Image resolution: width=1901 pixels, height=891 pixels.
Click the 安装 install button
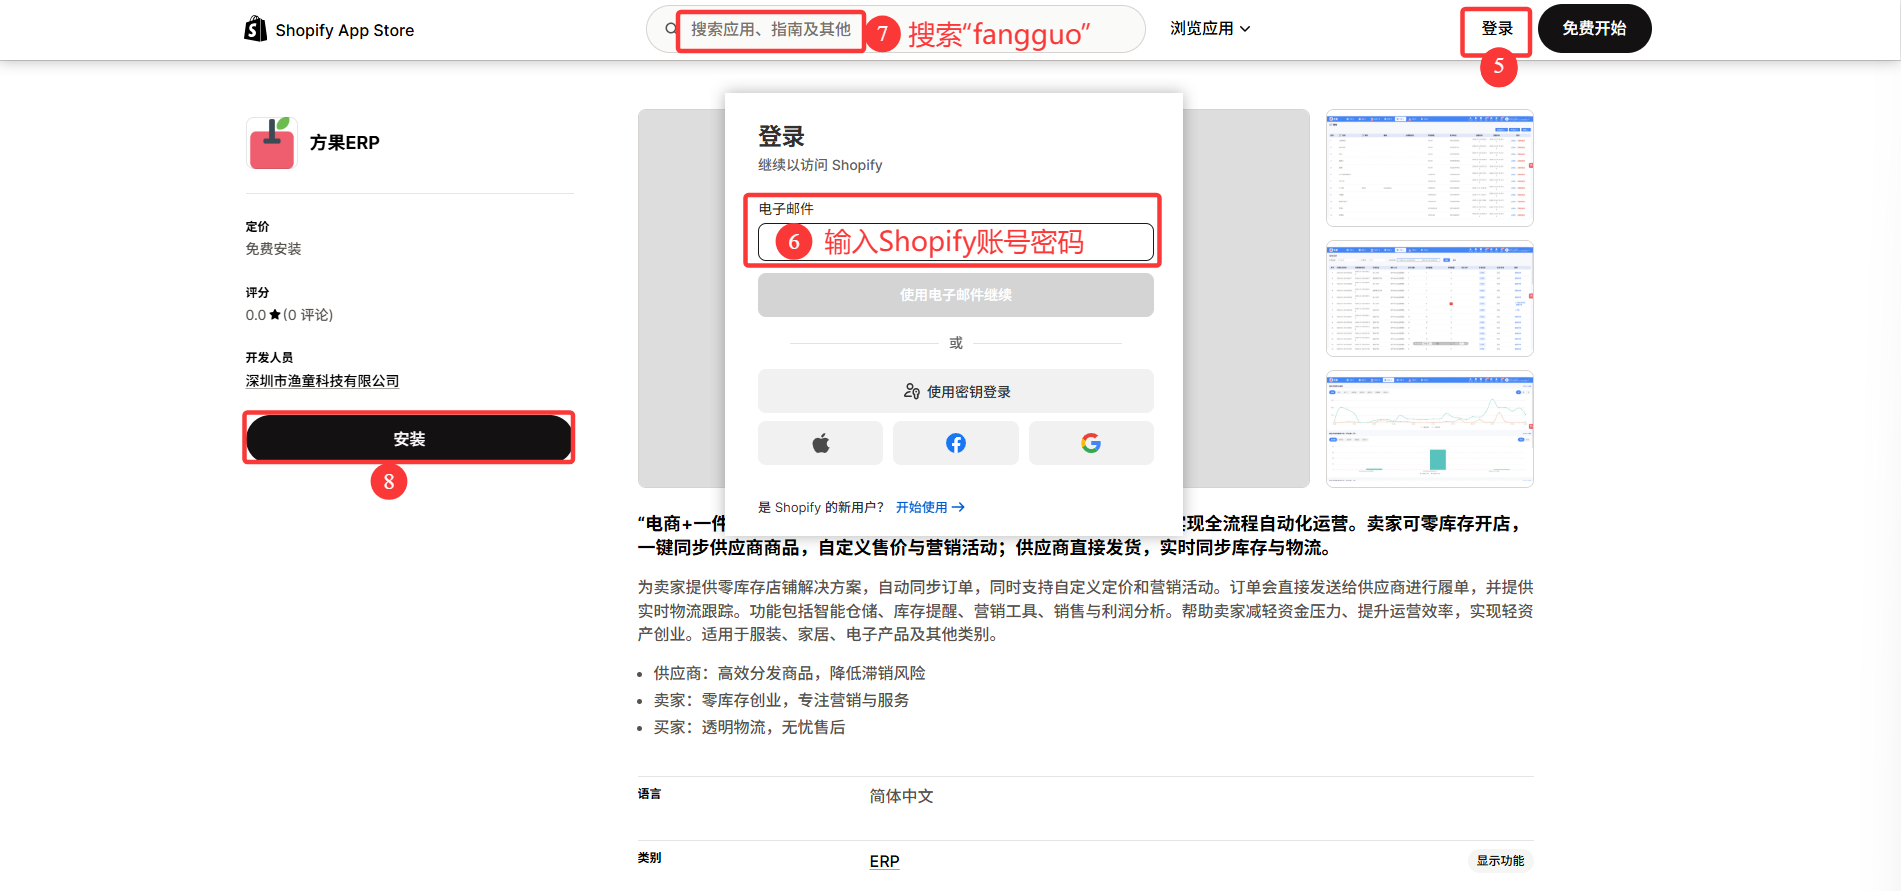[409, 438]
